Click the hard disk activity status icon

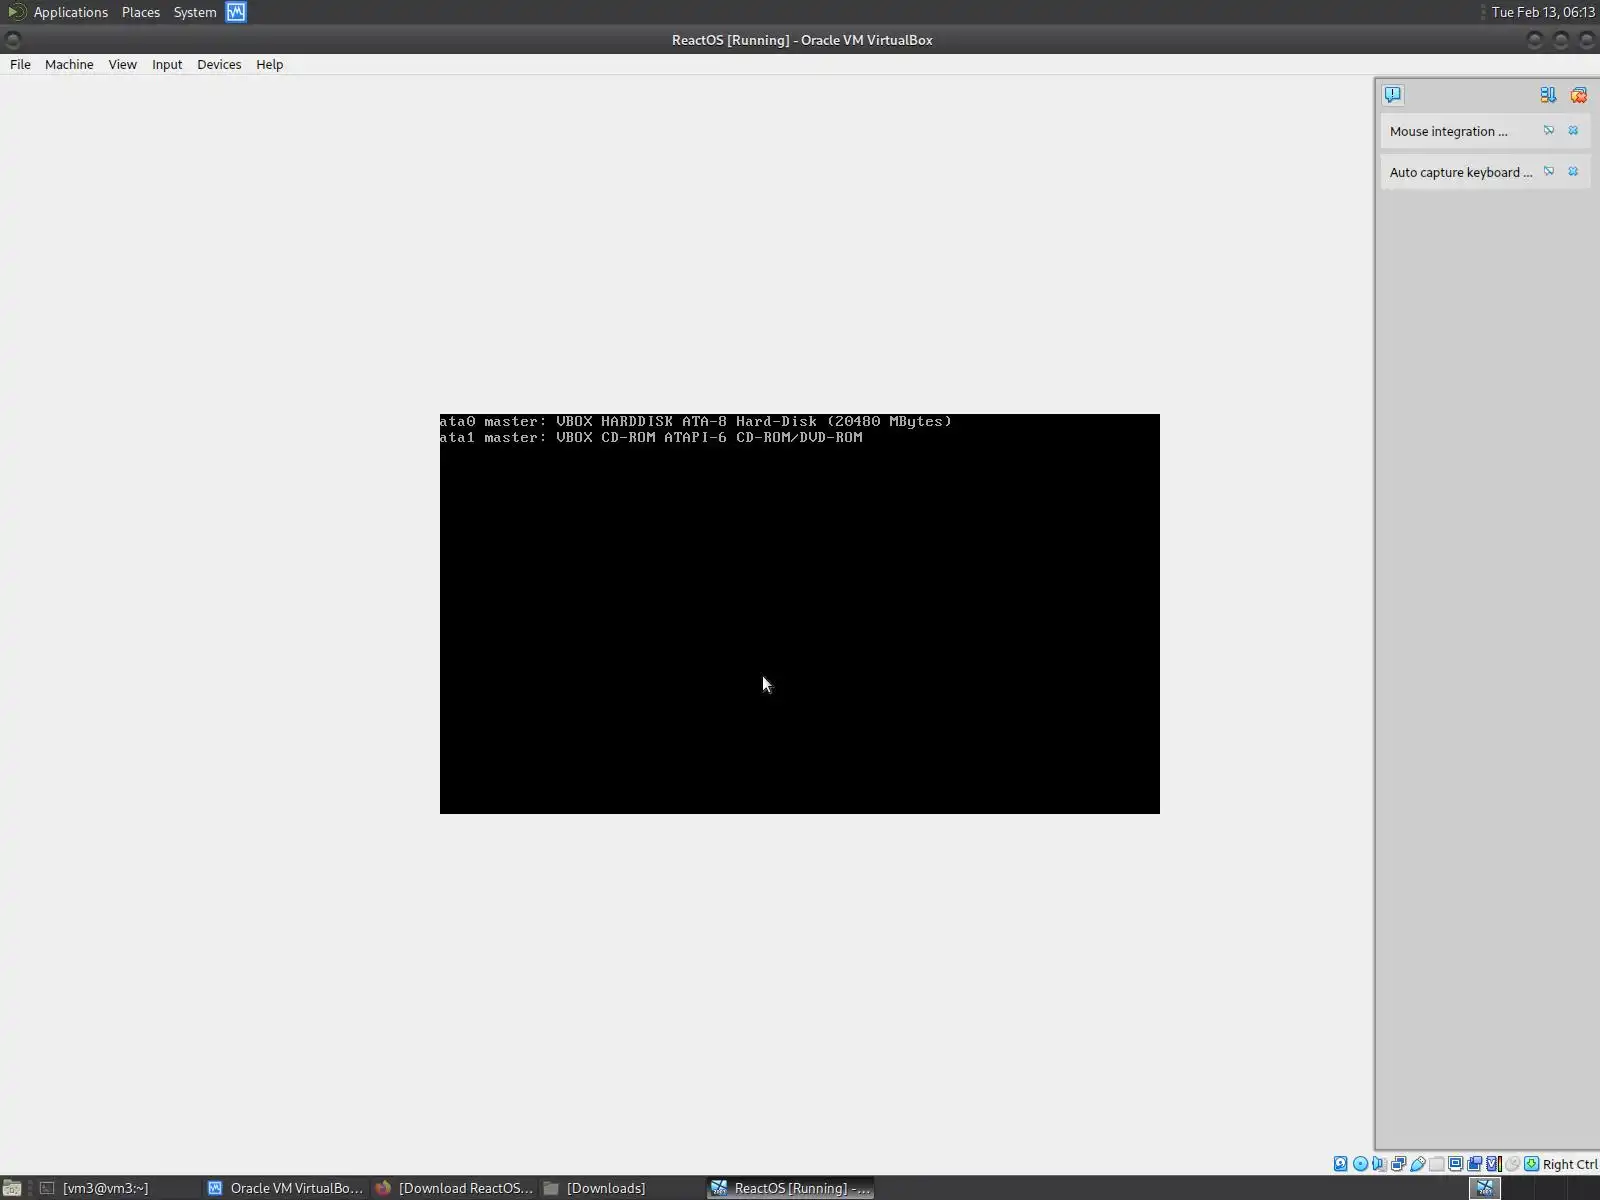click(1341, 1163)
